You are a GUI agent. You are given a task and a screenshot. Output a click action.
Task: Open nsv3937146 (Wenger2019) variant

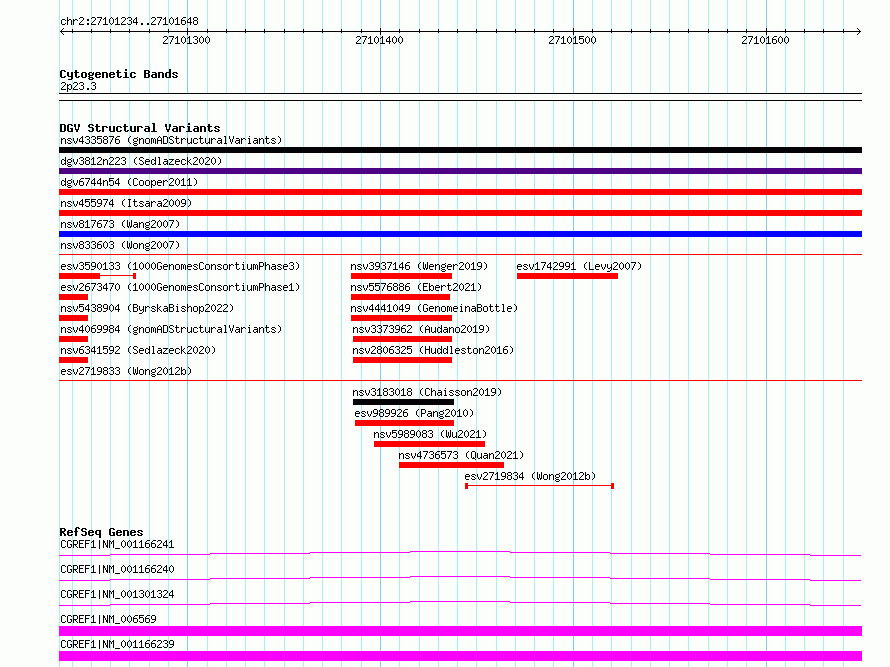[419, 266]
